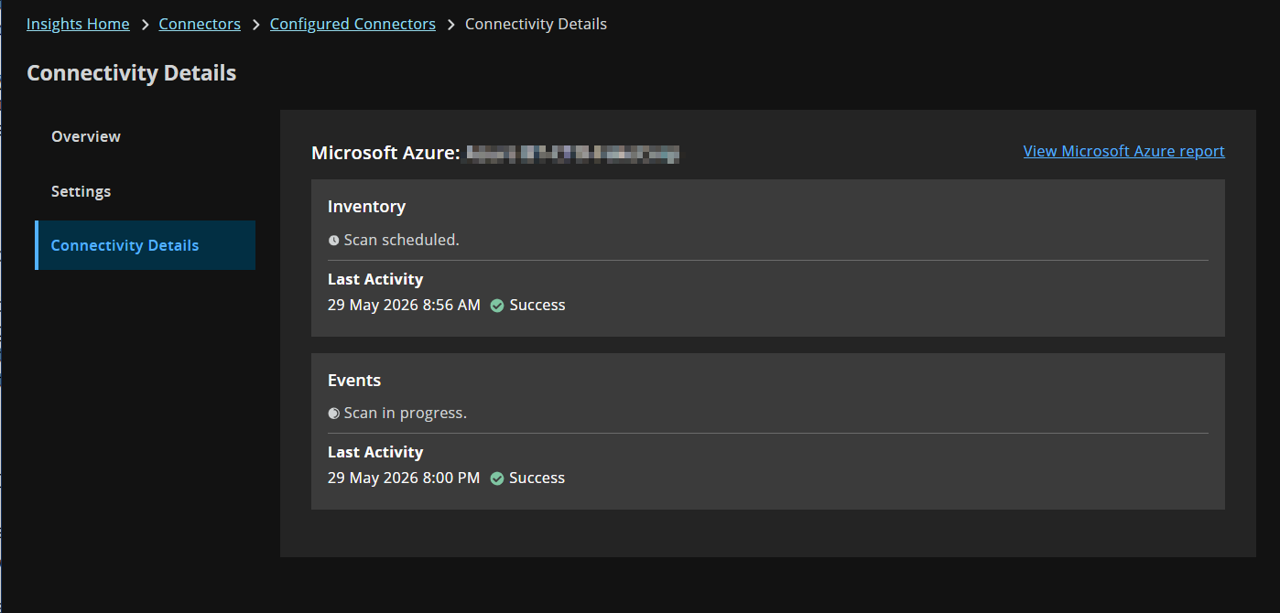Click the View Microsoft Azure report link
1280x613 pixels.
[1124, 151]
